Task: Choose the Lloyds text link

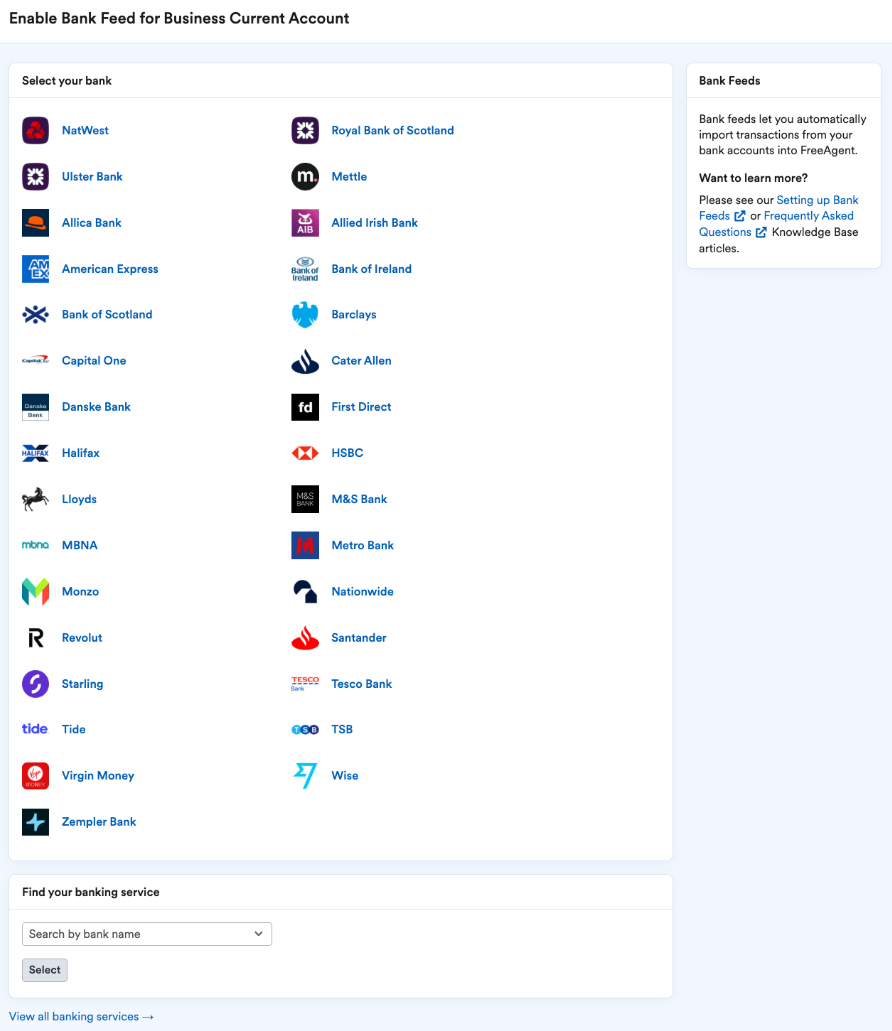Action: [80, 499]
